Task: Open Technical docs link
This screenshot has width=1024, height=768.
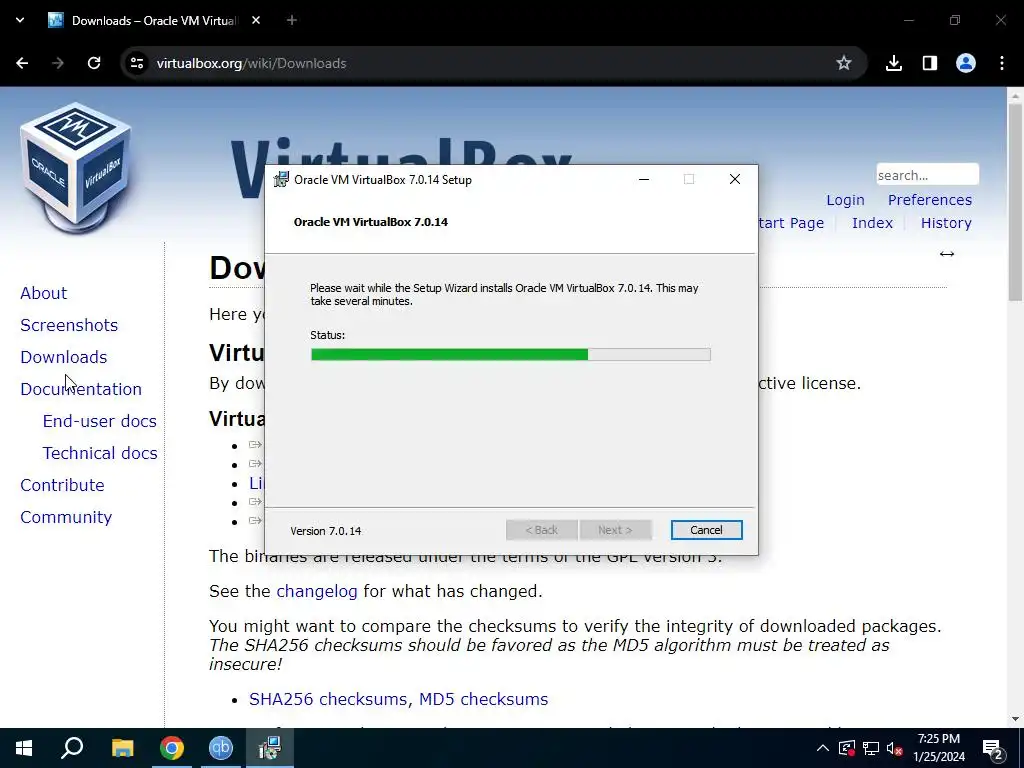Action: tap(100, 453)
